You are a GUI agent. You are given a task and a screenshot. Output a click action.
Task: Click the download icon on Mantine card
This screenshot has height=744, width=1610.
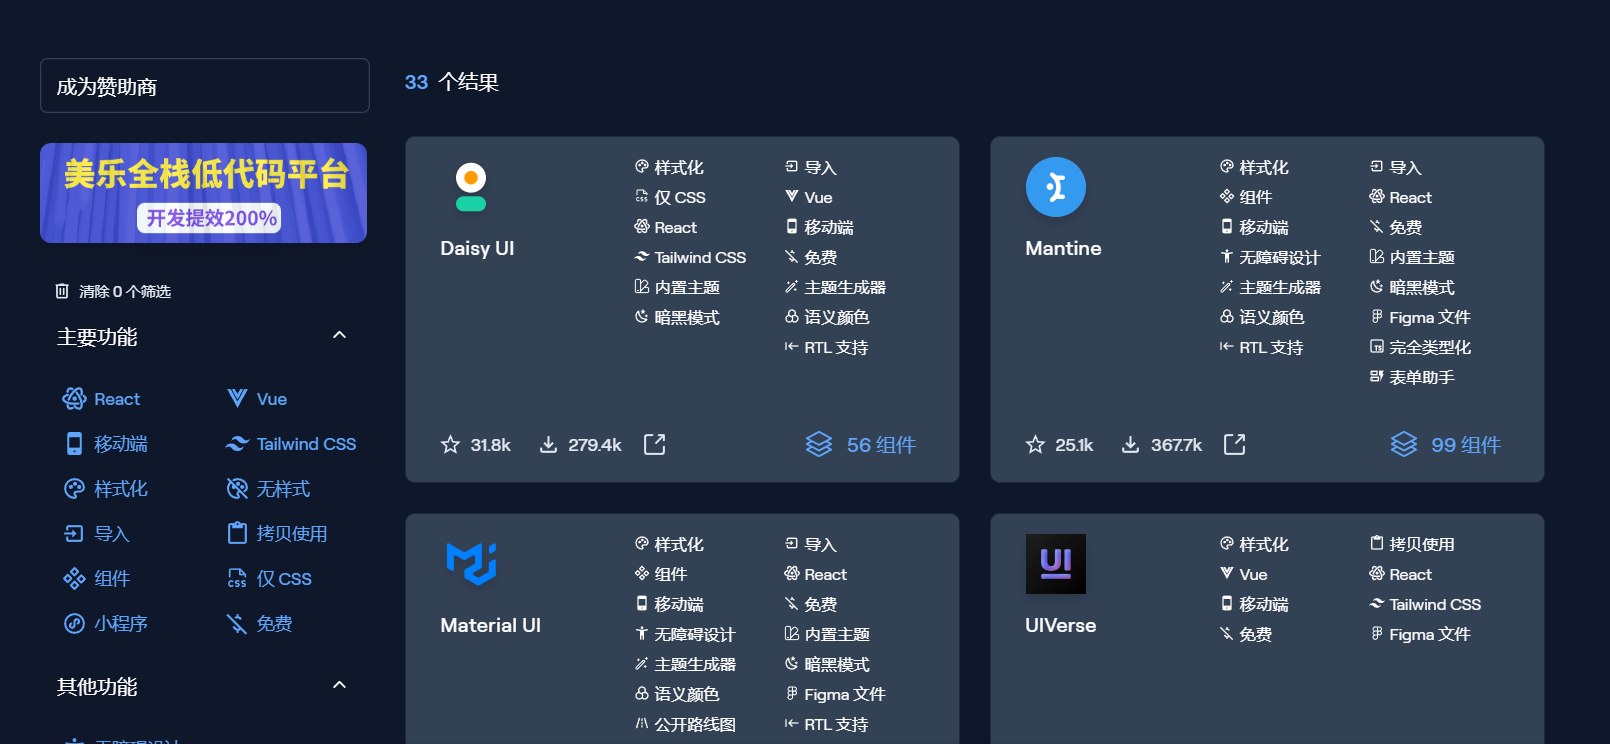point(1130,444)
